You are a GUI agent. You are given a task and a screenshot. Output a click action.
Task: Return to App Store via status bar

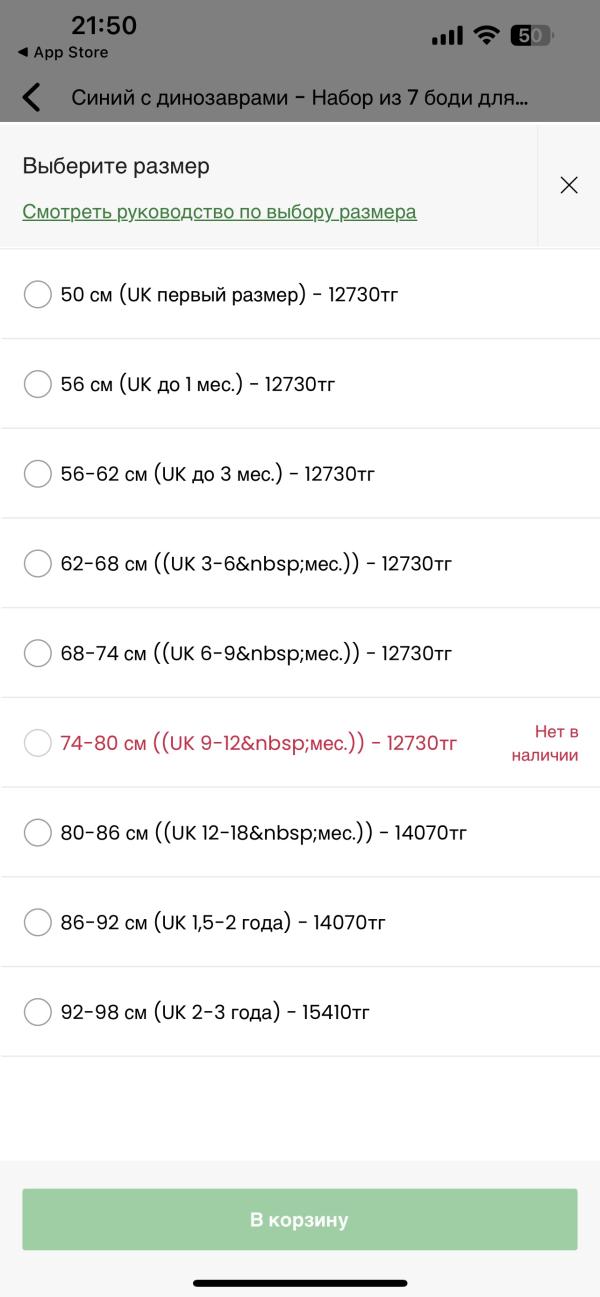coord(62,52)
